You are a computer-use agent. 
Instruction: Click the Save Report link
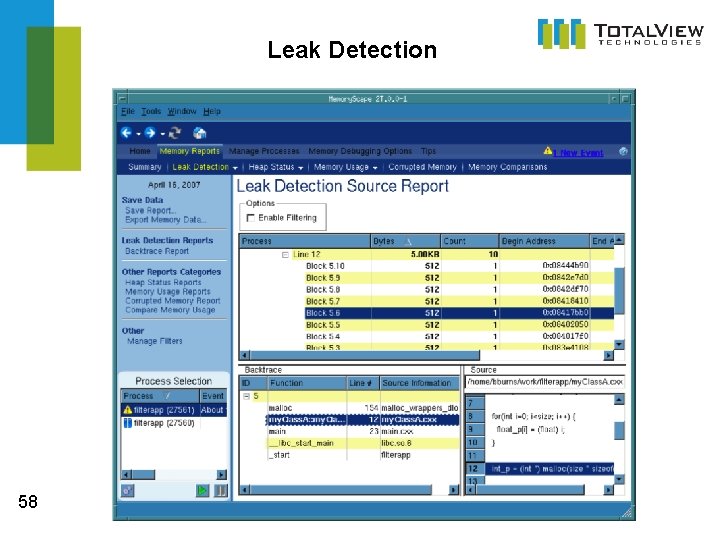click(x=151, y=211)
